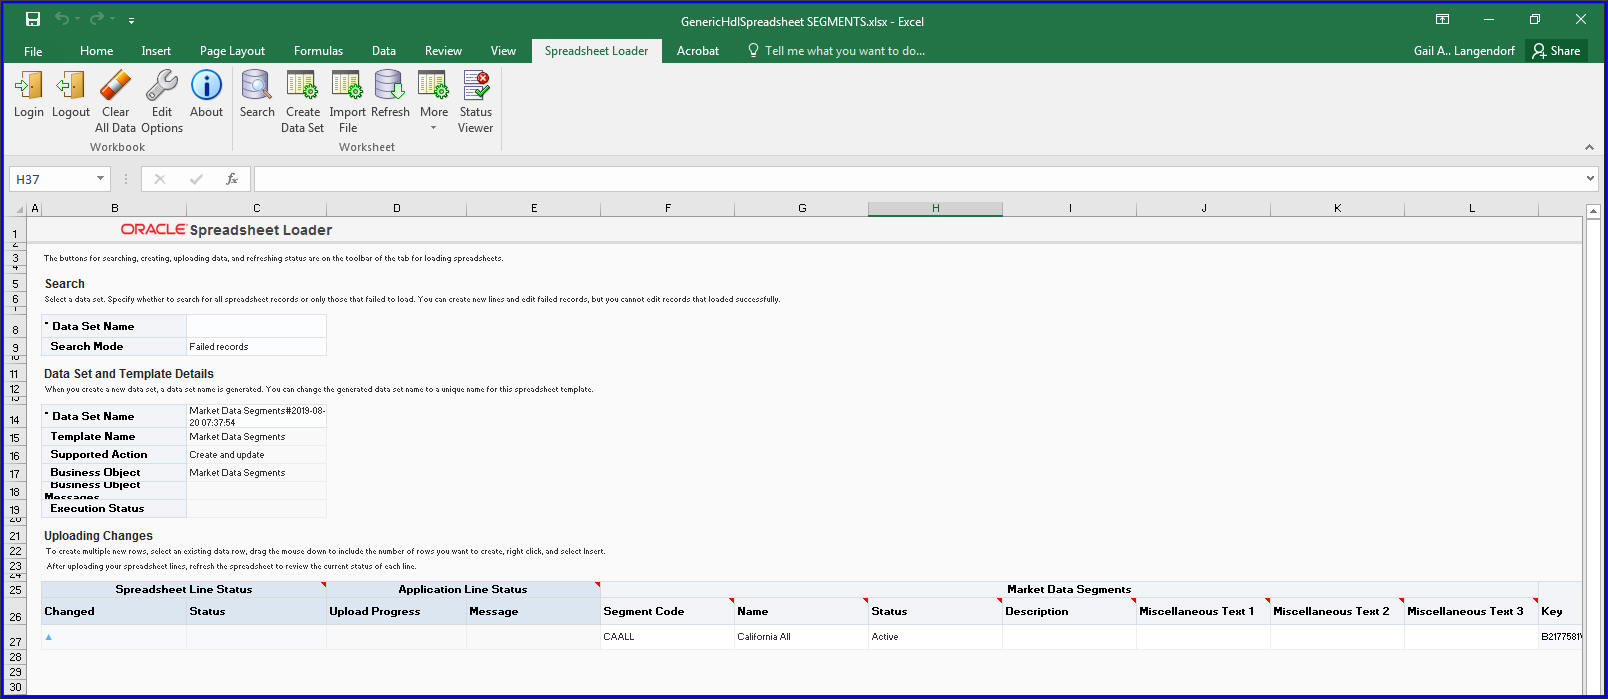Click the Save icon in title bar
The height and width of the screenshot is (699, 1608).
33,19
